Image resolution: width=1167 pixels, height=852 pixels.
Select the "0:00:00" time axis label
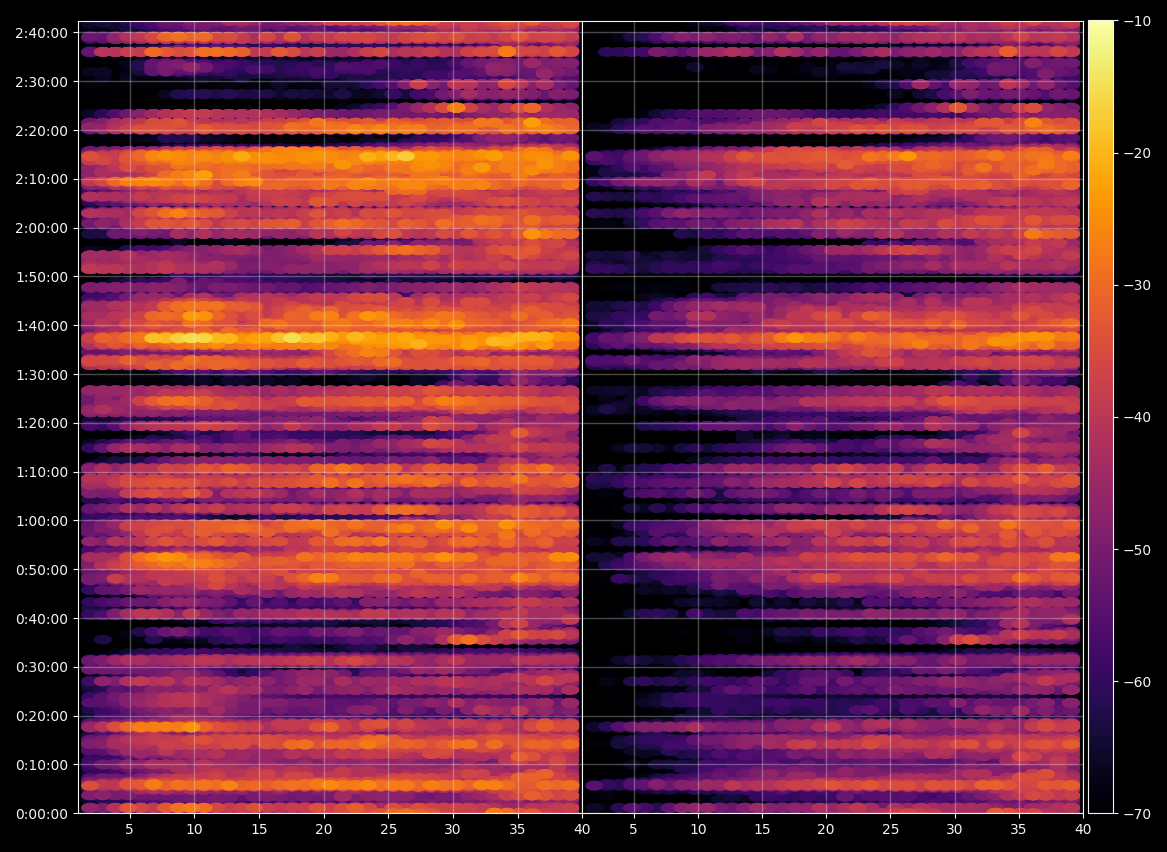[42, 814]
